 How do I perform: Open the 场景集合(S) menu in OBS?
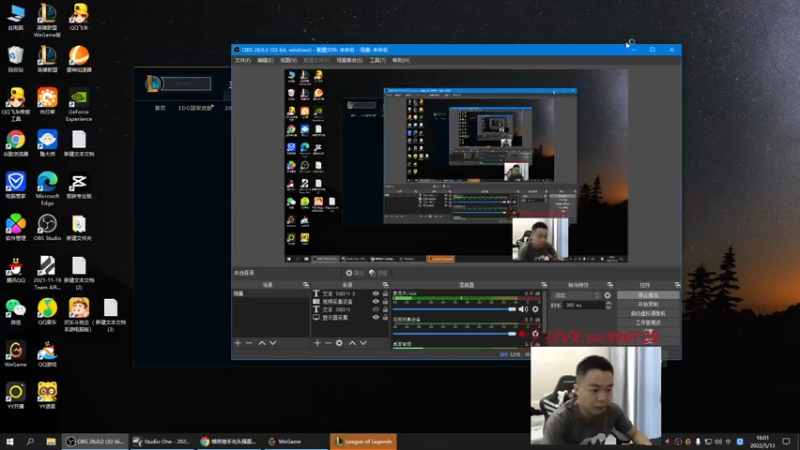pyautogui.click(x=349, y=60)
